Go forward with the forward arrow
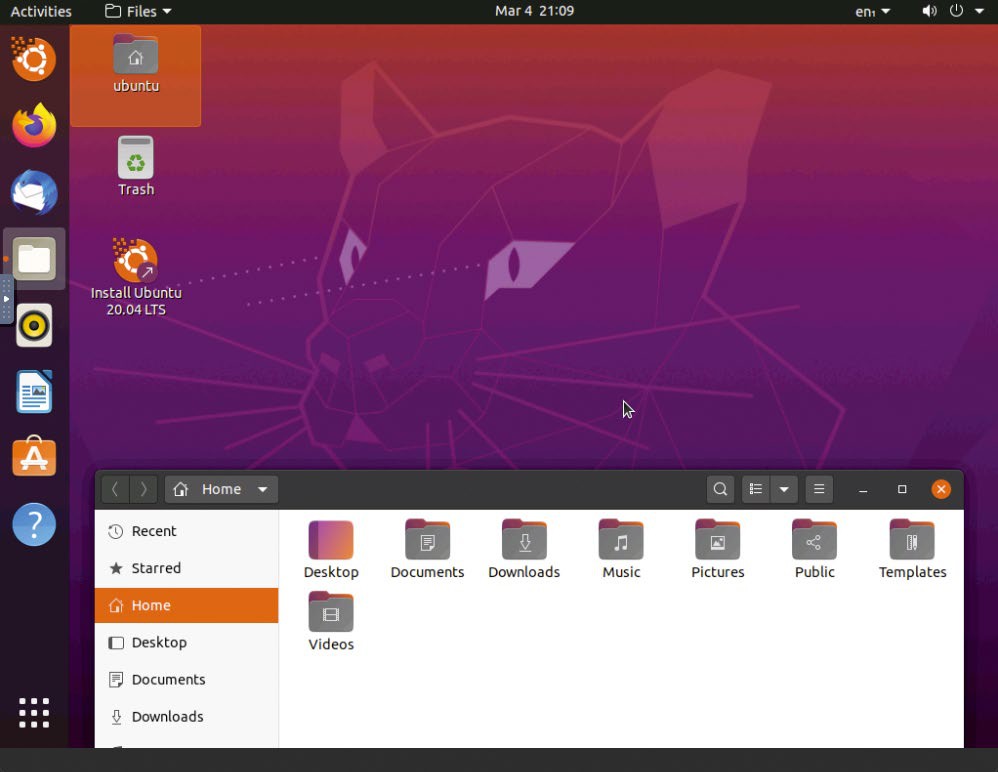This screenshot has height=772, width=998. tap(143, 489)
